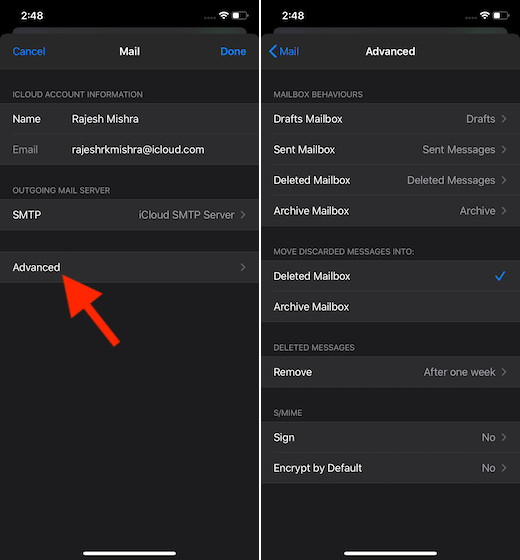This screenshot has height=560, width=520.
Task: Tap the battery icon in right status bar
Action: tap(501, 15)
